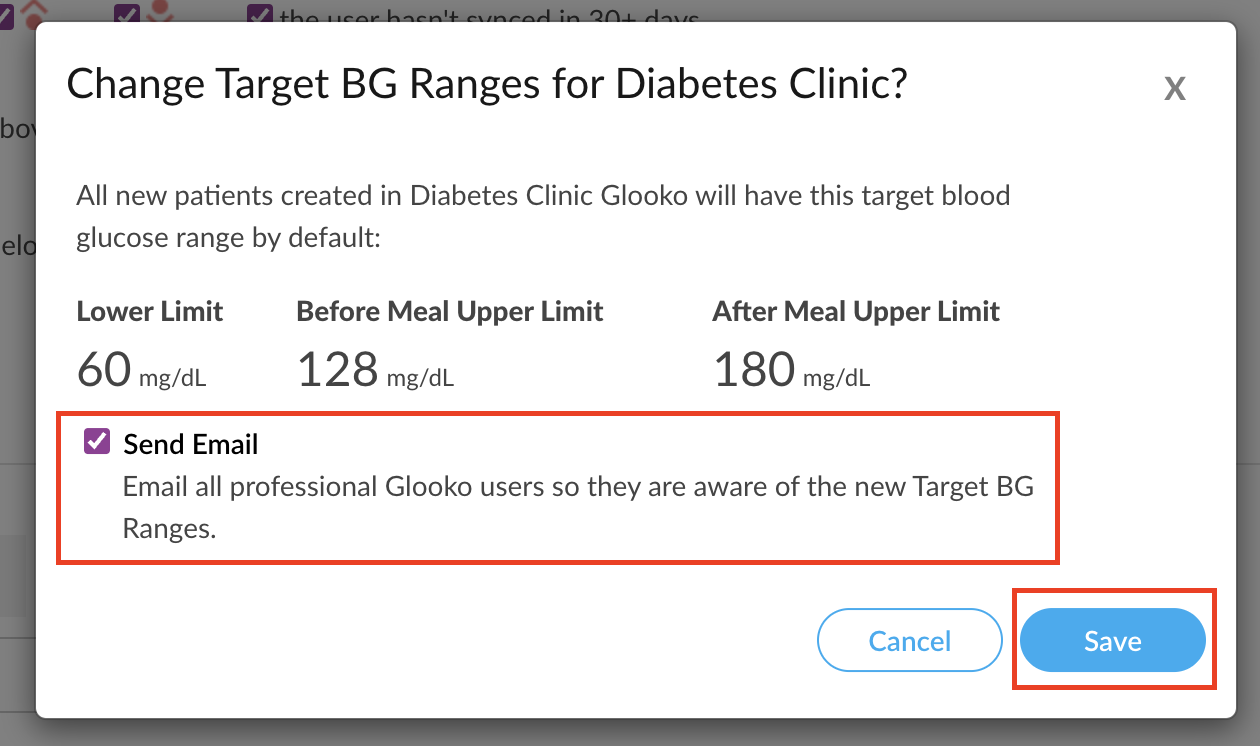Screen dimensions: 1260x746
Task: Select the 60 mg/dL lower limit value
Action: coord(141,371)
